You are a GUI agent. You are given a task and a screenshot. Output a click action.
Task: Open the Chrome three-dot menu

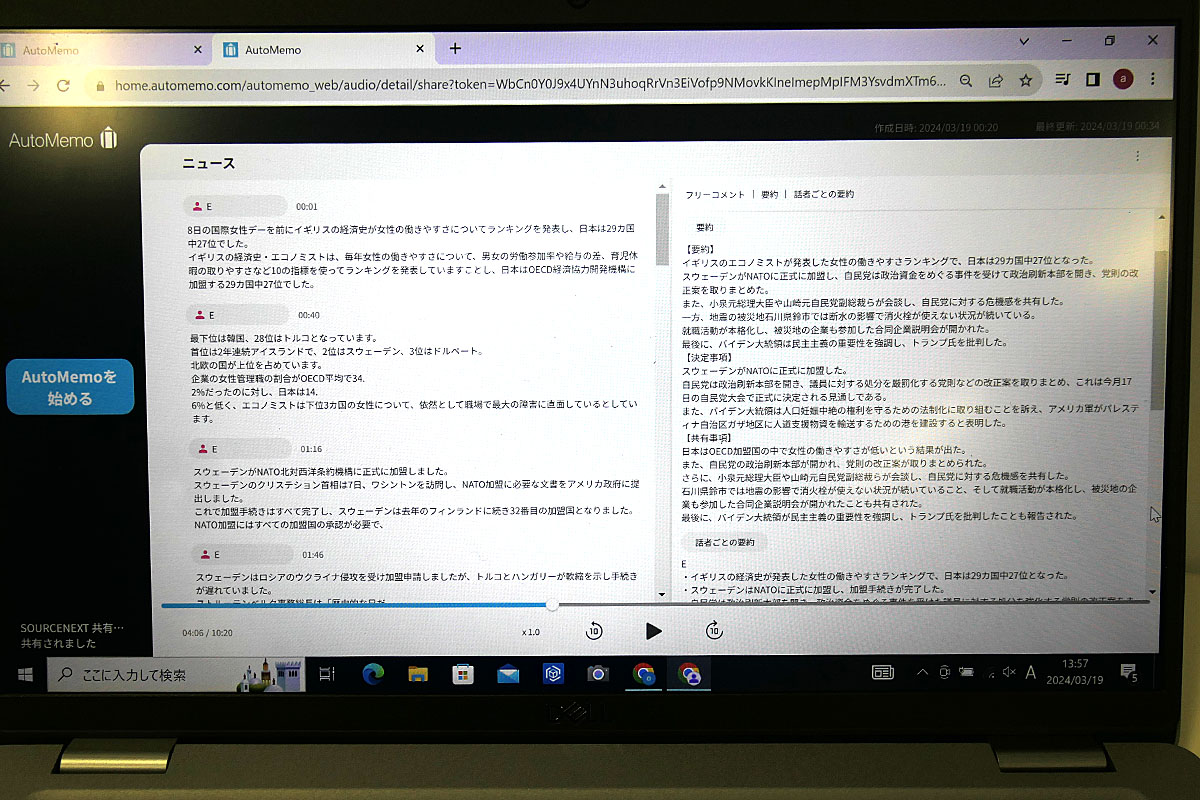click(x=1152, y=78)
